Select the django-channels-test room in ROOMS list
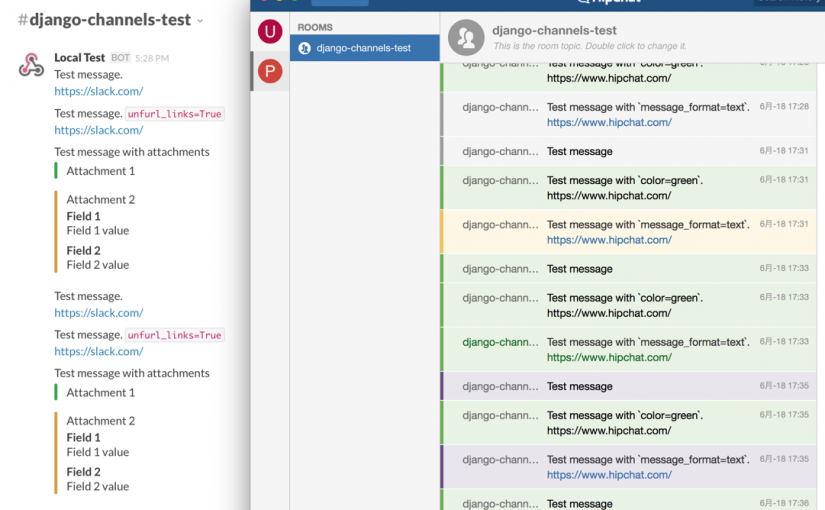Screen dimensions: 825x510 coord(365,48)
